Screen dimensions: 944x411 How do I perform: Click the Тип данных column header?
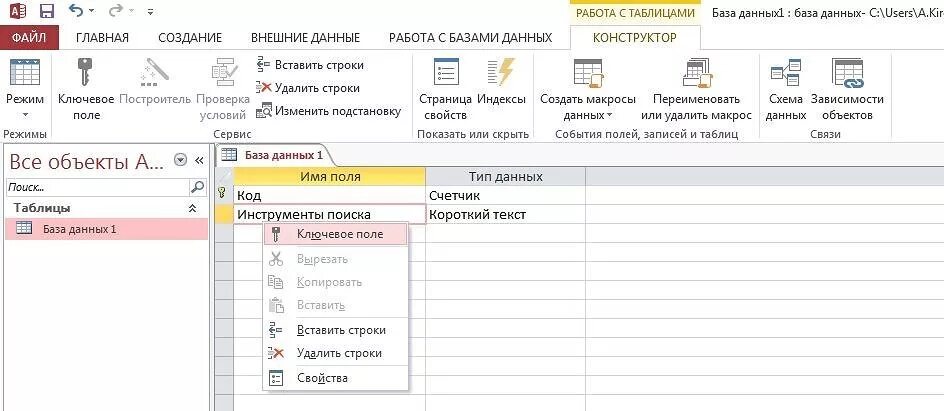(506, 176)
